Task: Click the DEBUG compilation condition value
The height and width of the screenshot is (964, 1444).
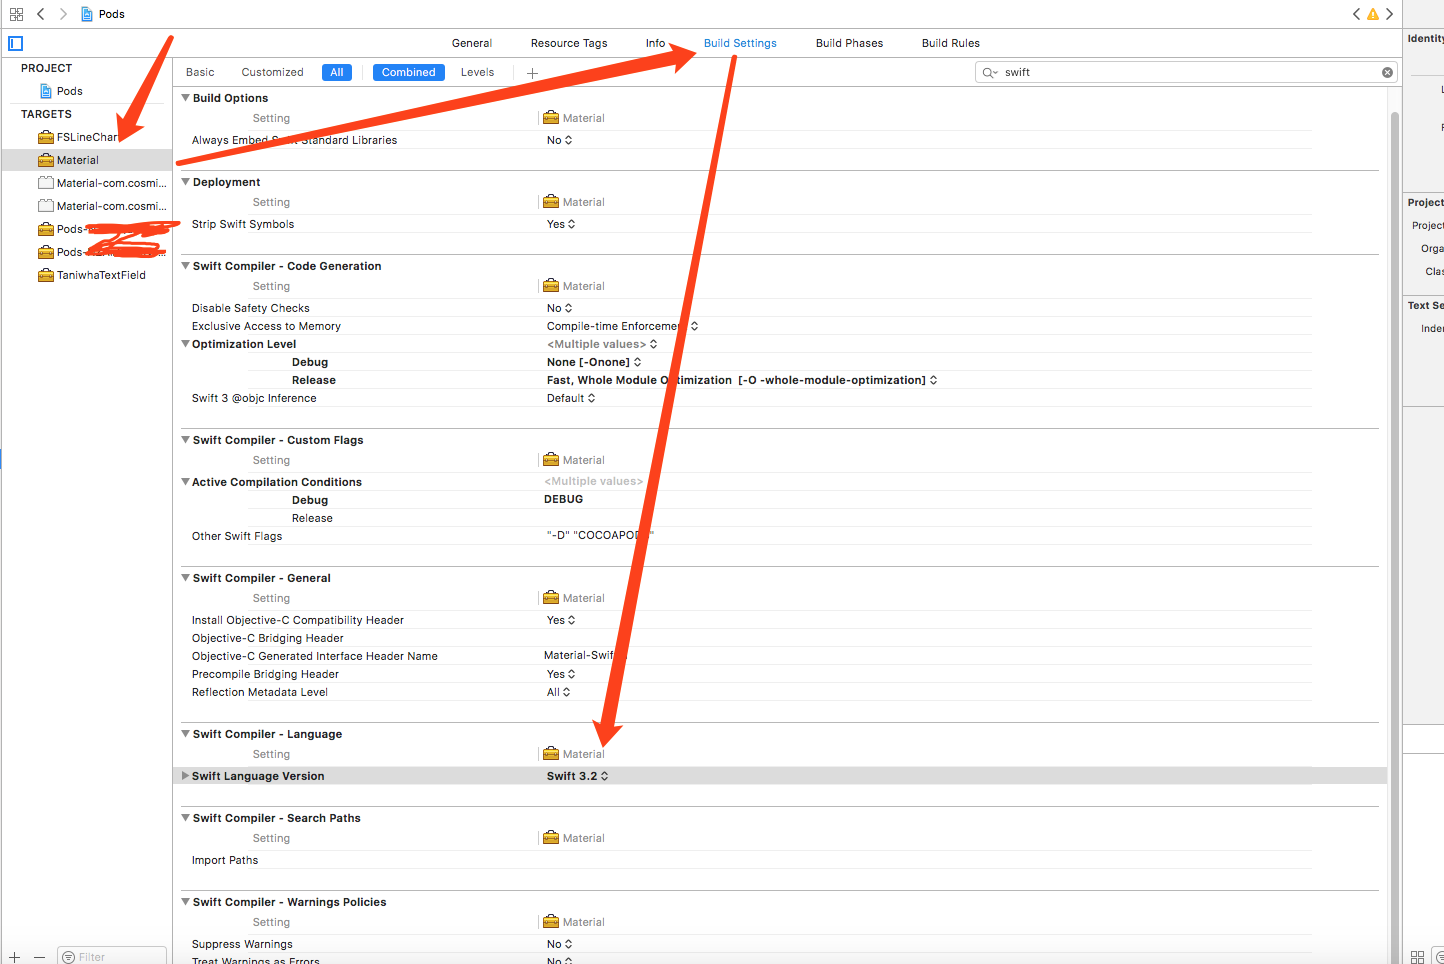Action: point(563,499)
